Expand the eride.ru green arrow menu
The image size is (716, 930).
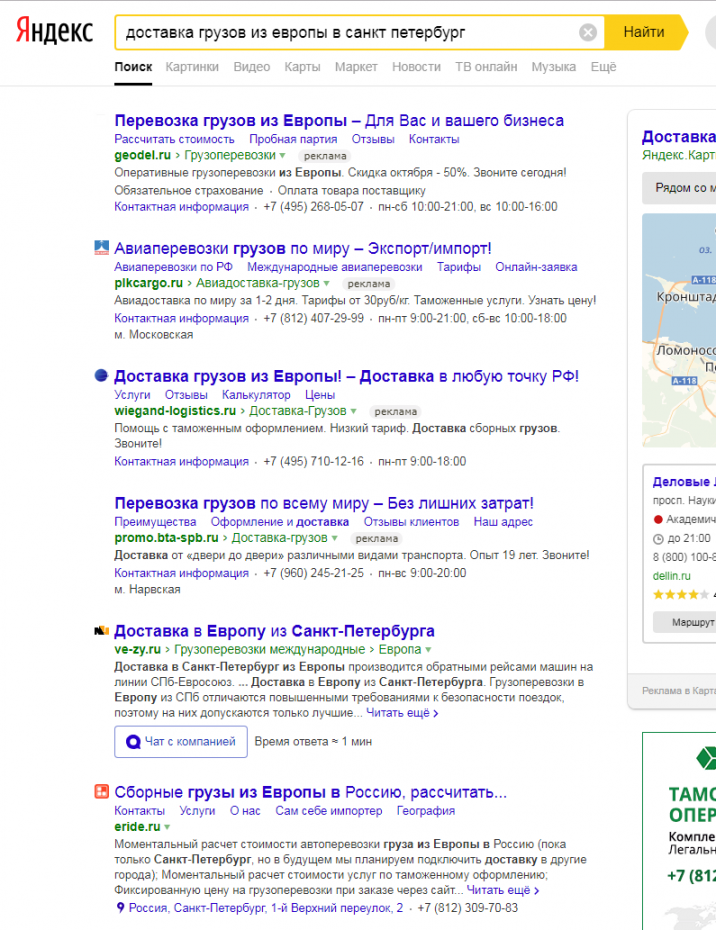point(167,827)
